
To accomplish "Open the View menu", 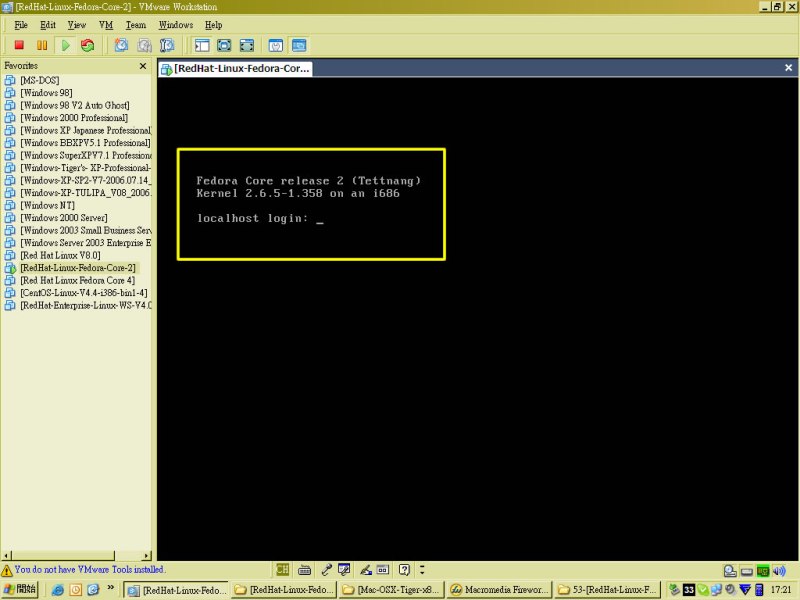I will 77,25.
